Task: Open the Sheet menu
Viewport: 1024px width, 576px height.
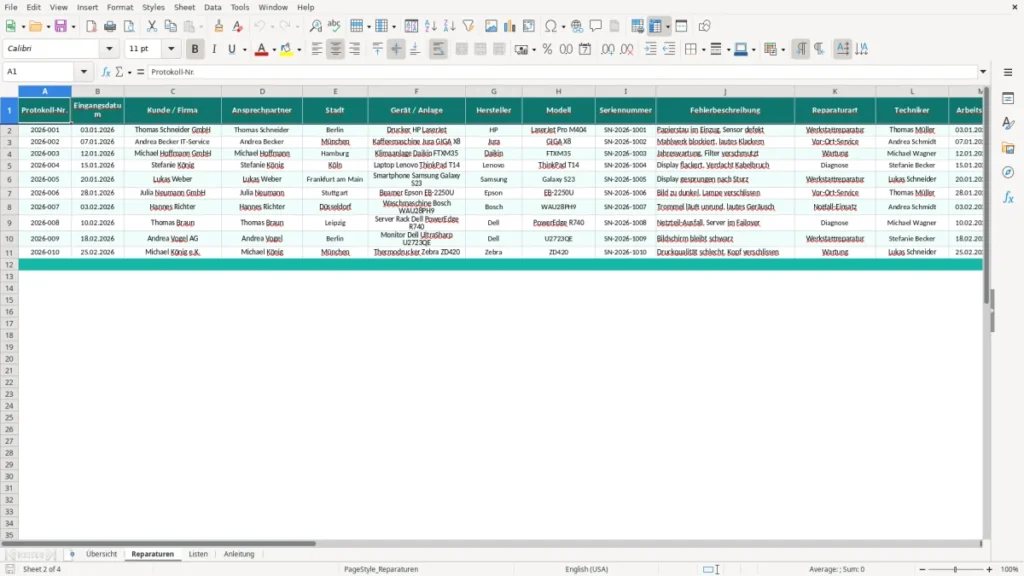Action: point(184,7)
